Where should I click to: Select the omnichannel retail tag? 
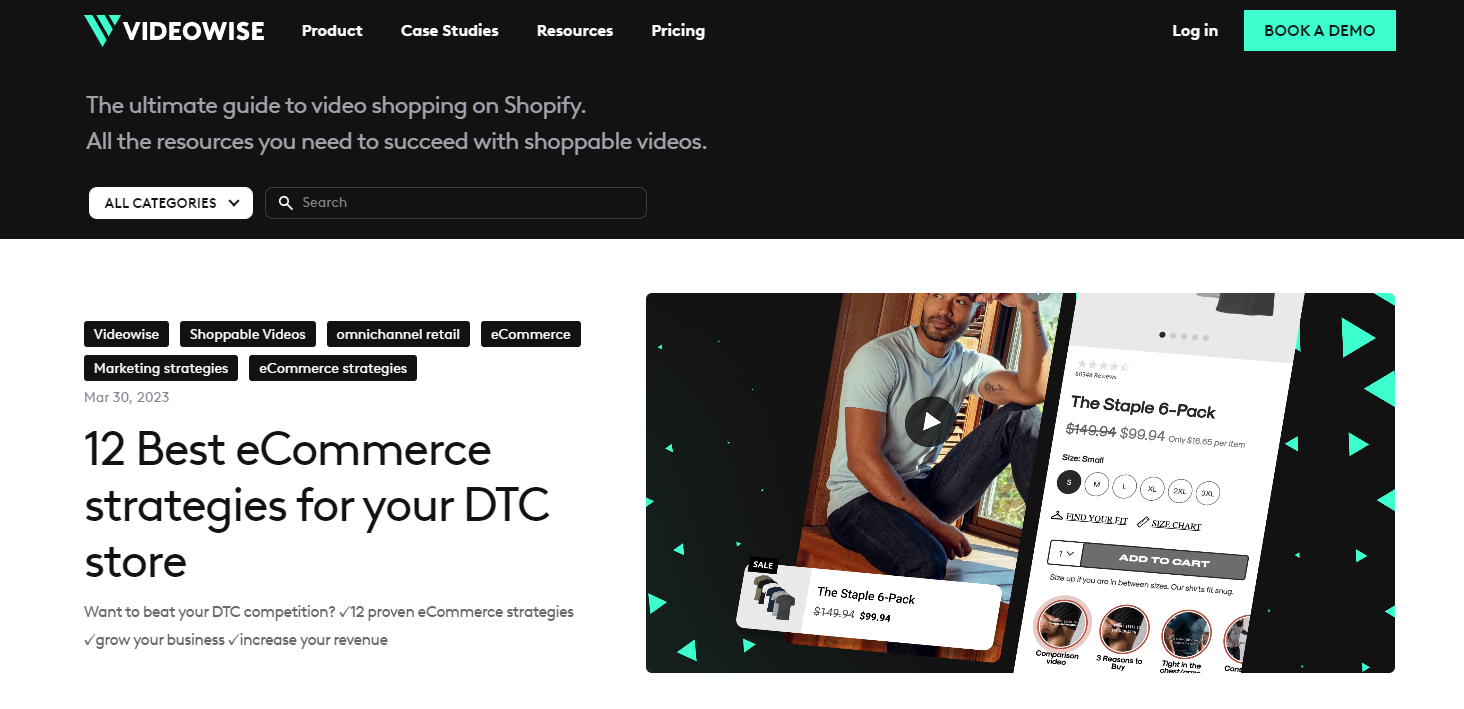(399, 334)
